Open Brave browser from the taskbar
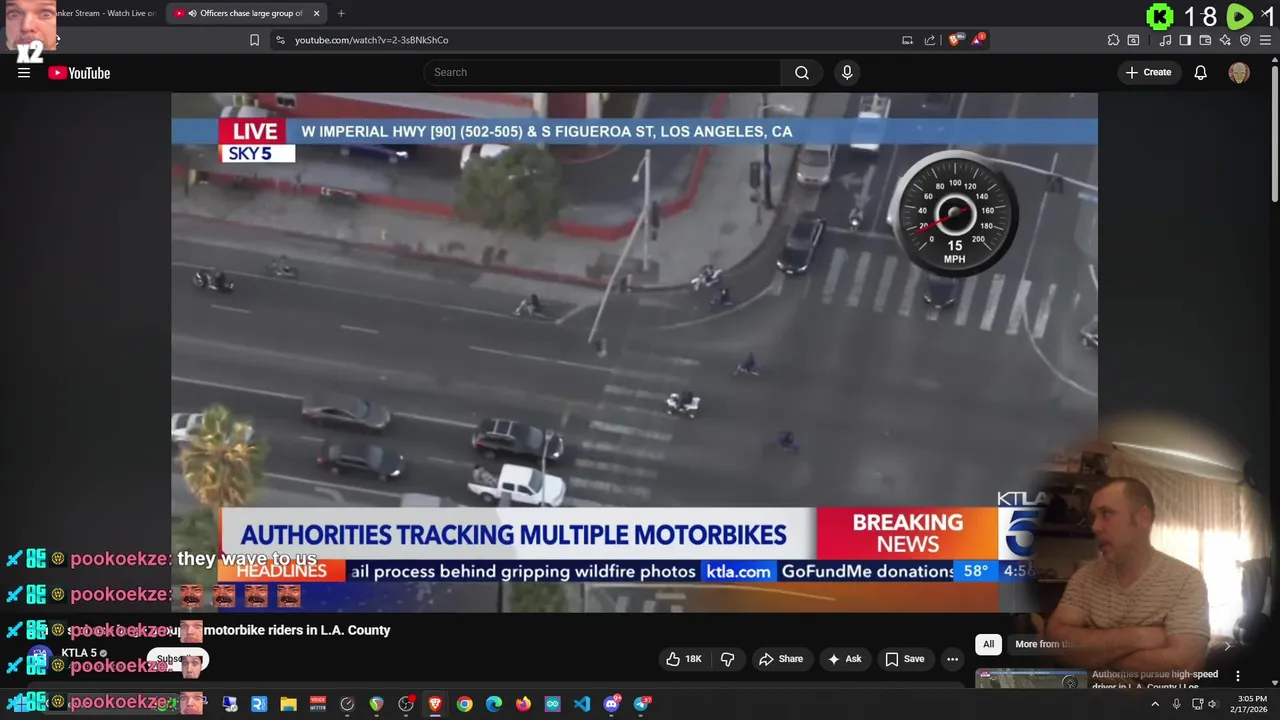 (435, 704)
